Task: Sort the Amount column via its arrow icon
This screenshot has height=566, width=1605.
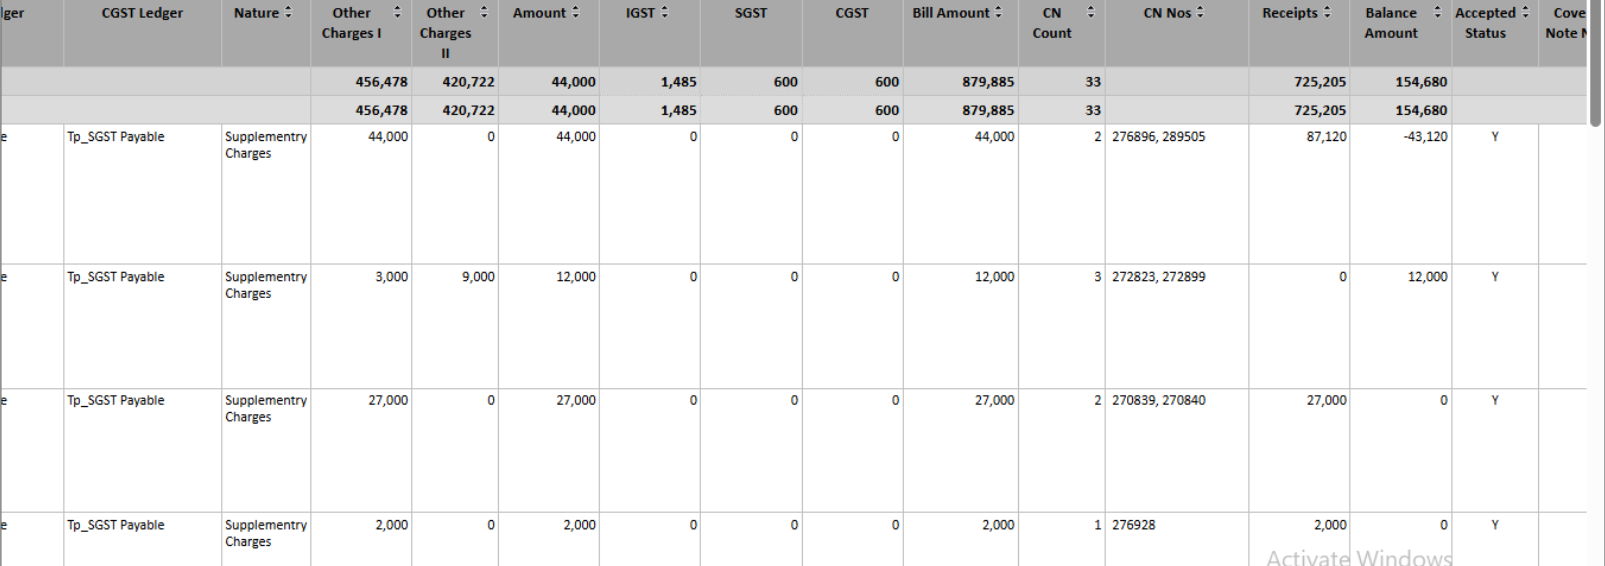Action: (575, 13)
